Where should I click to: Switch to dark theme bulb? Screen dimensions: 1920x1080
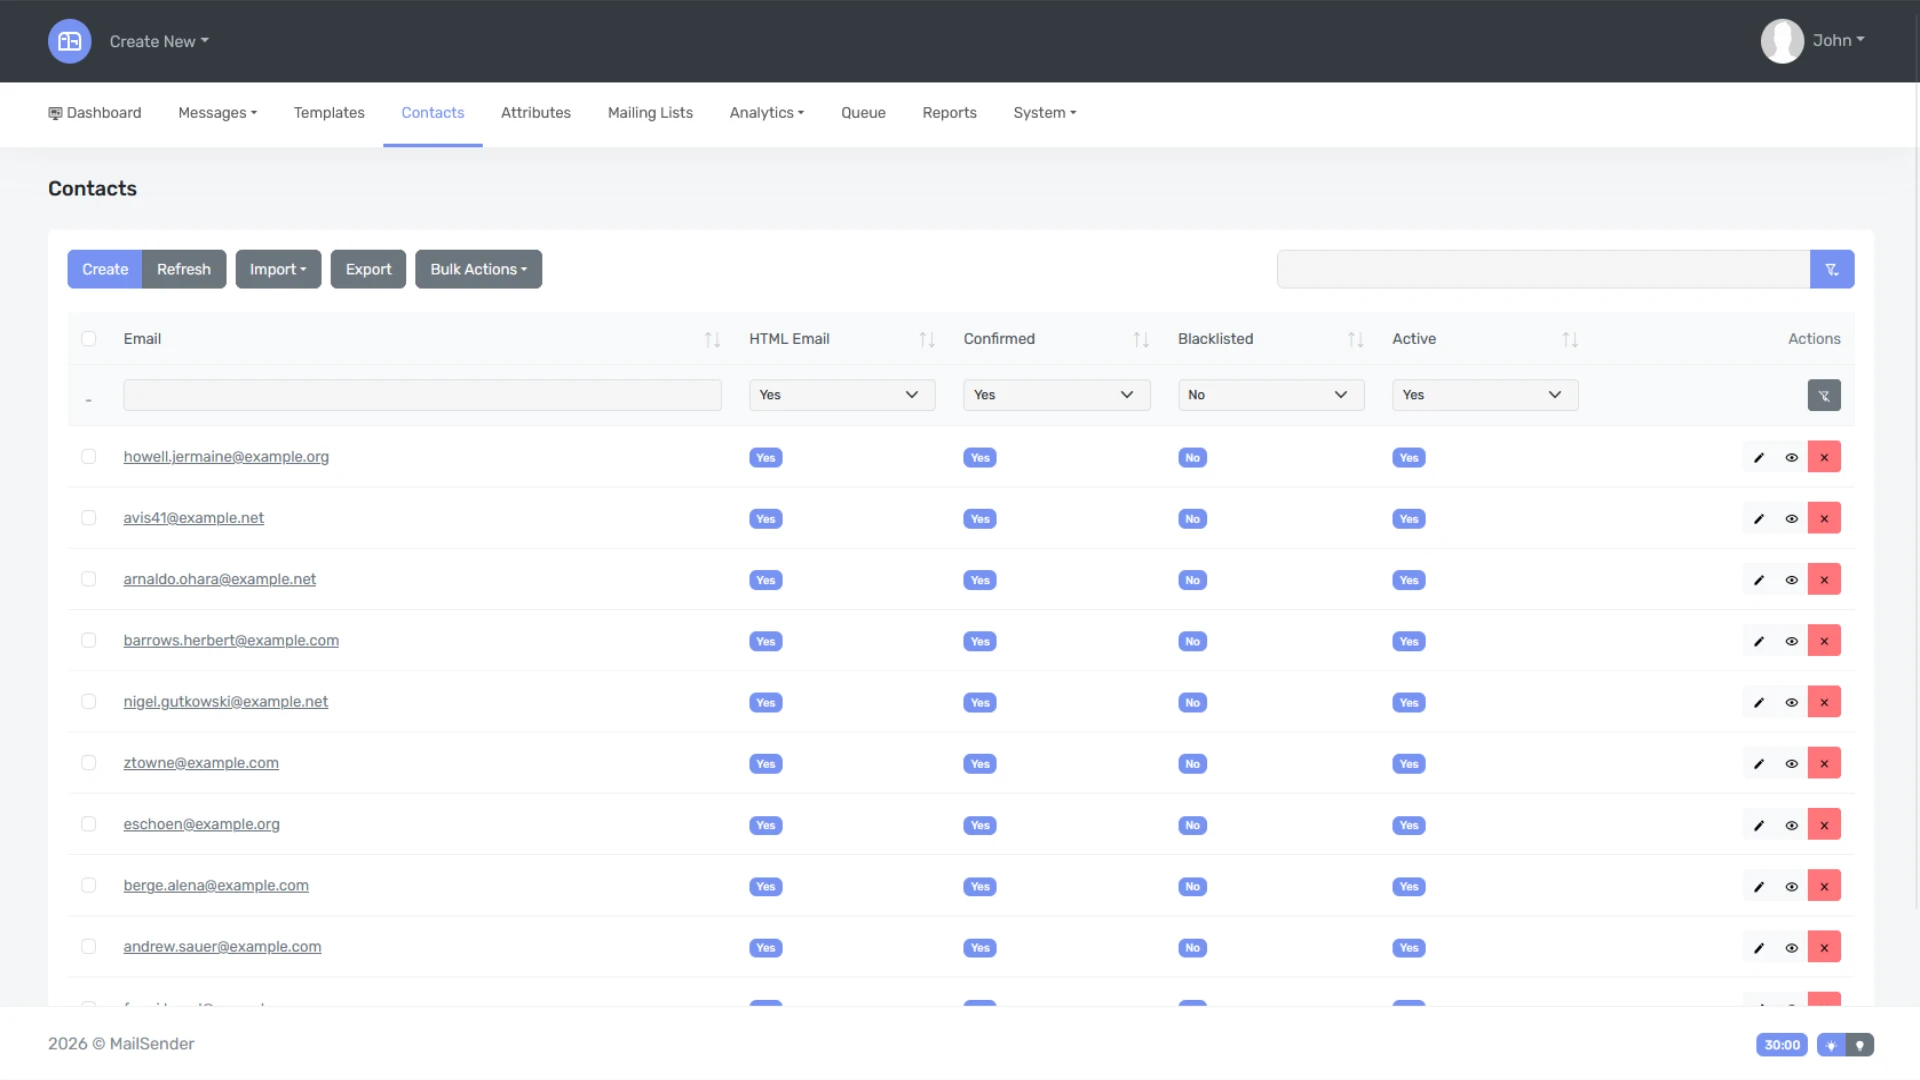1859,1045
